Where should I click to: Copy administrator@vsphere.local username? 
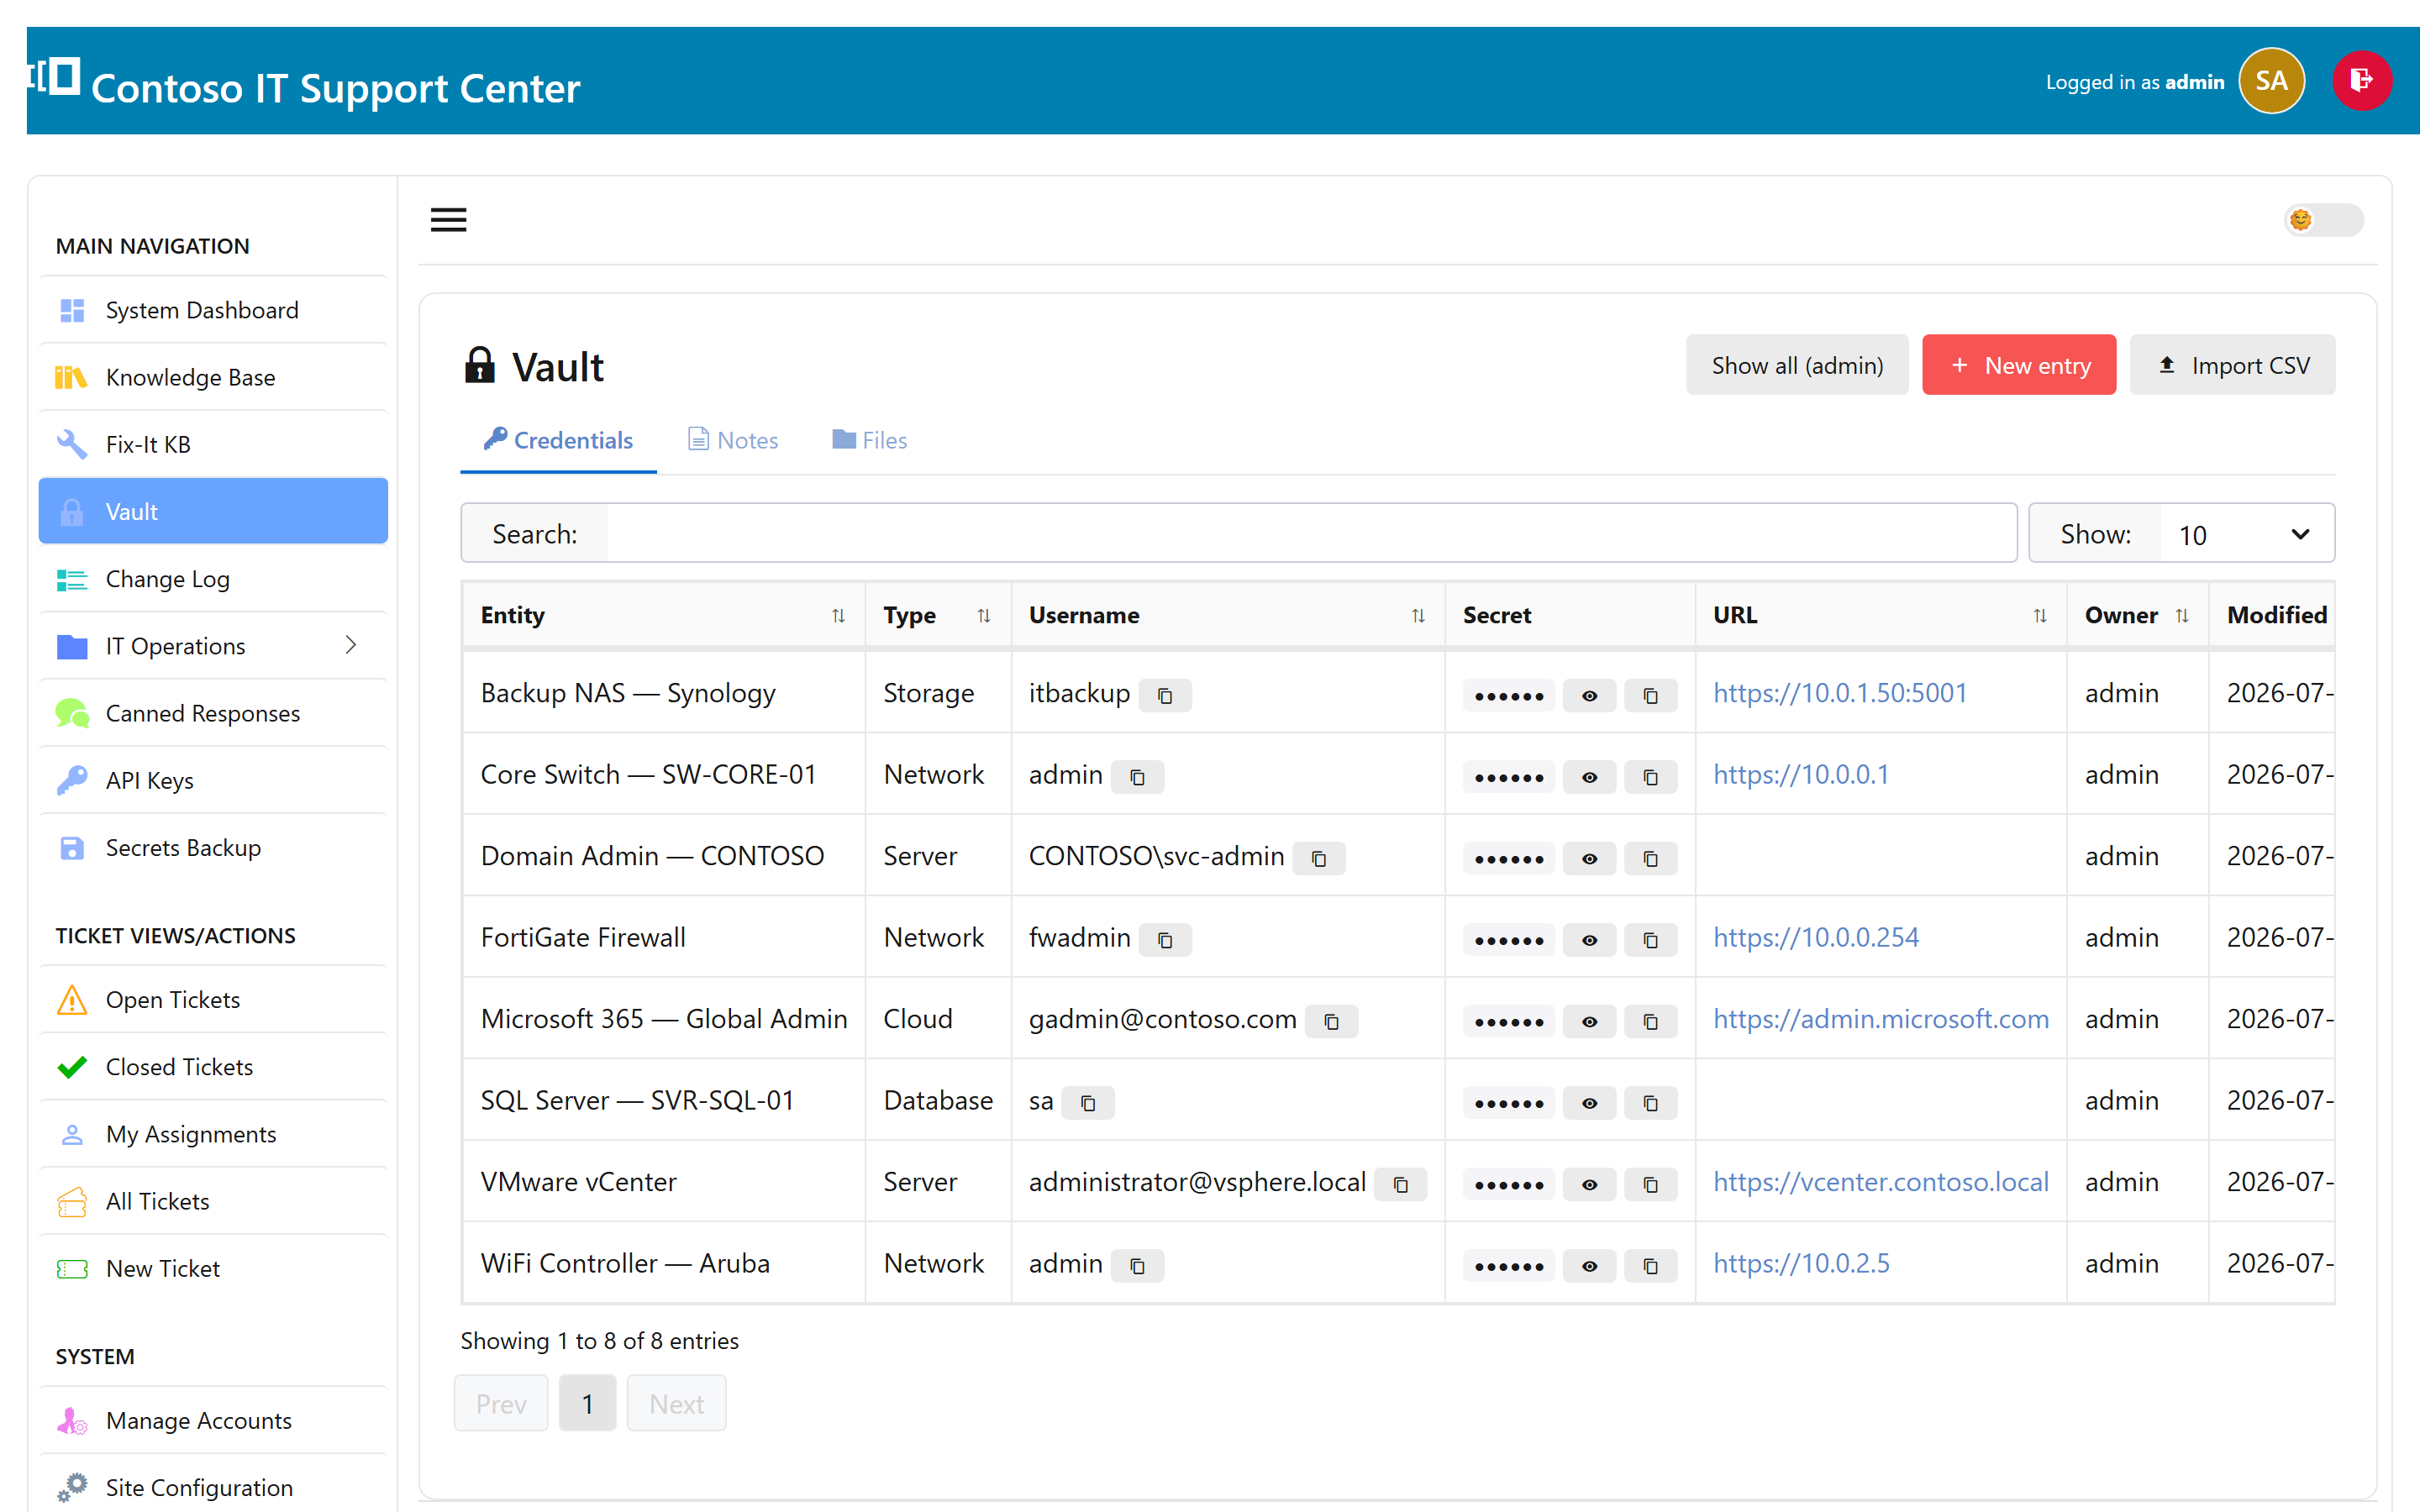pyautogui.click(x=1400, y=1184)
